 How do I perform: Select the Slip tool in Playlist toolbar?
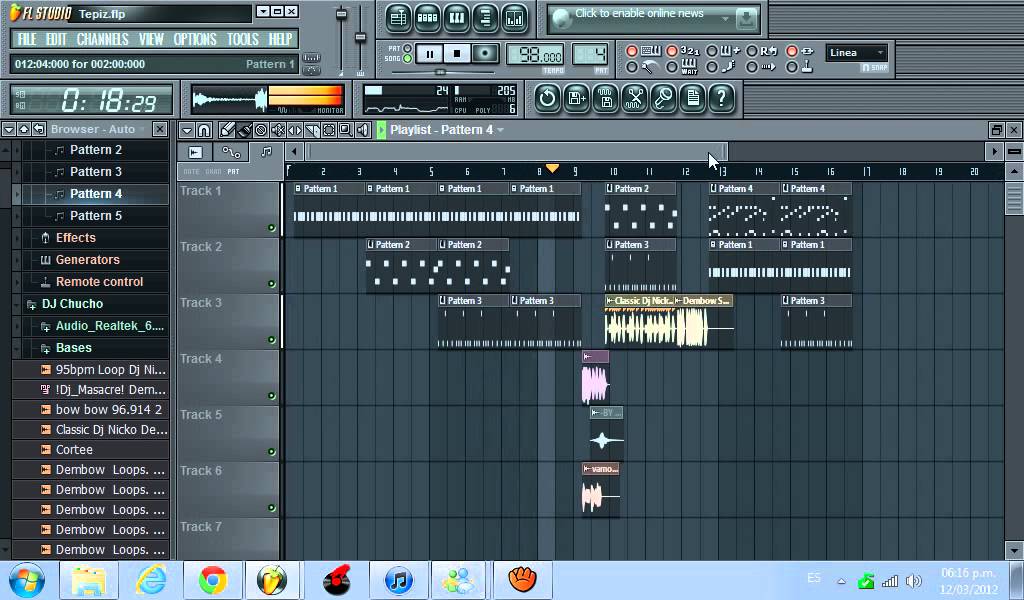pos(295,130)
